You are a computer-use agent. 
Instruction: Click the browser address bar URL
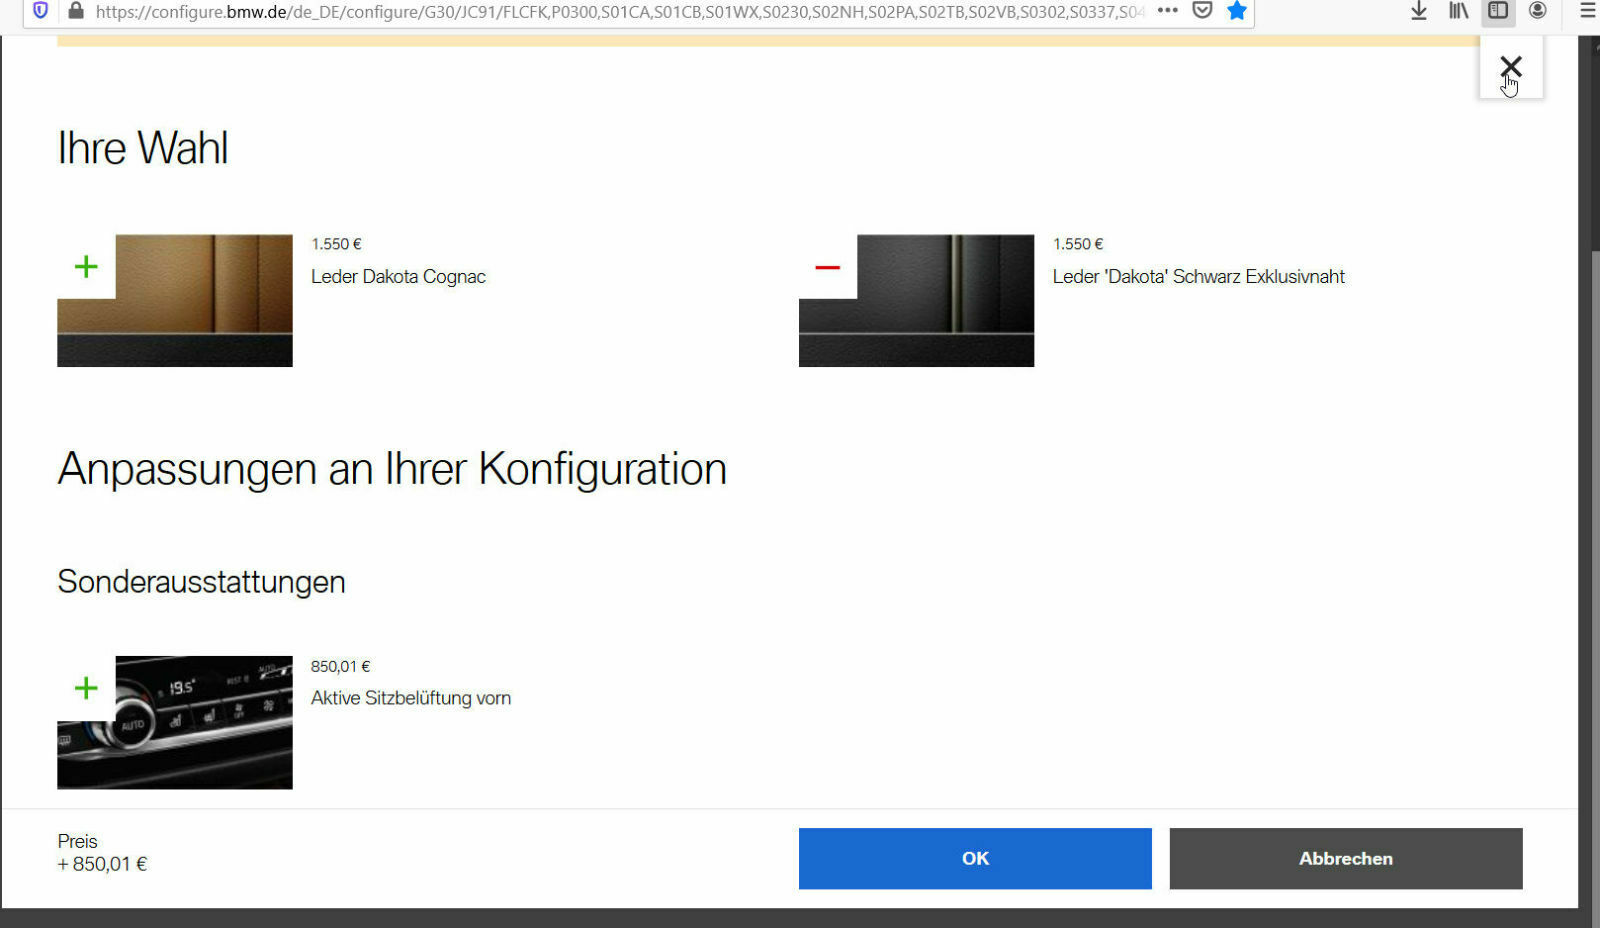620,12
